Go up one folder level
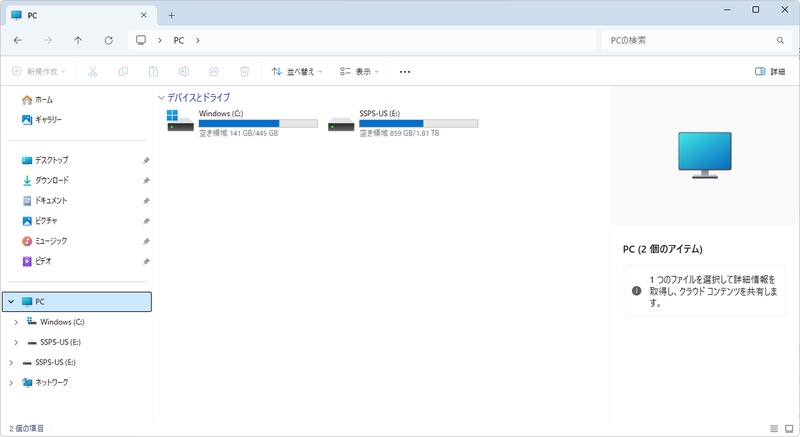The height and width of the screenshot is (437, 800). coord(78,40)
